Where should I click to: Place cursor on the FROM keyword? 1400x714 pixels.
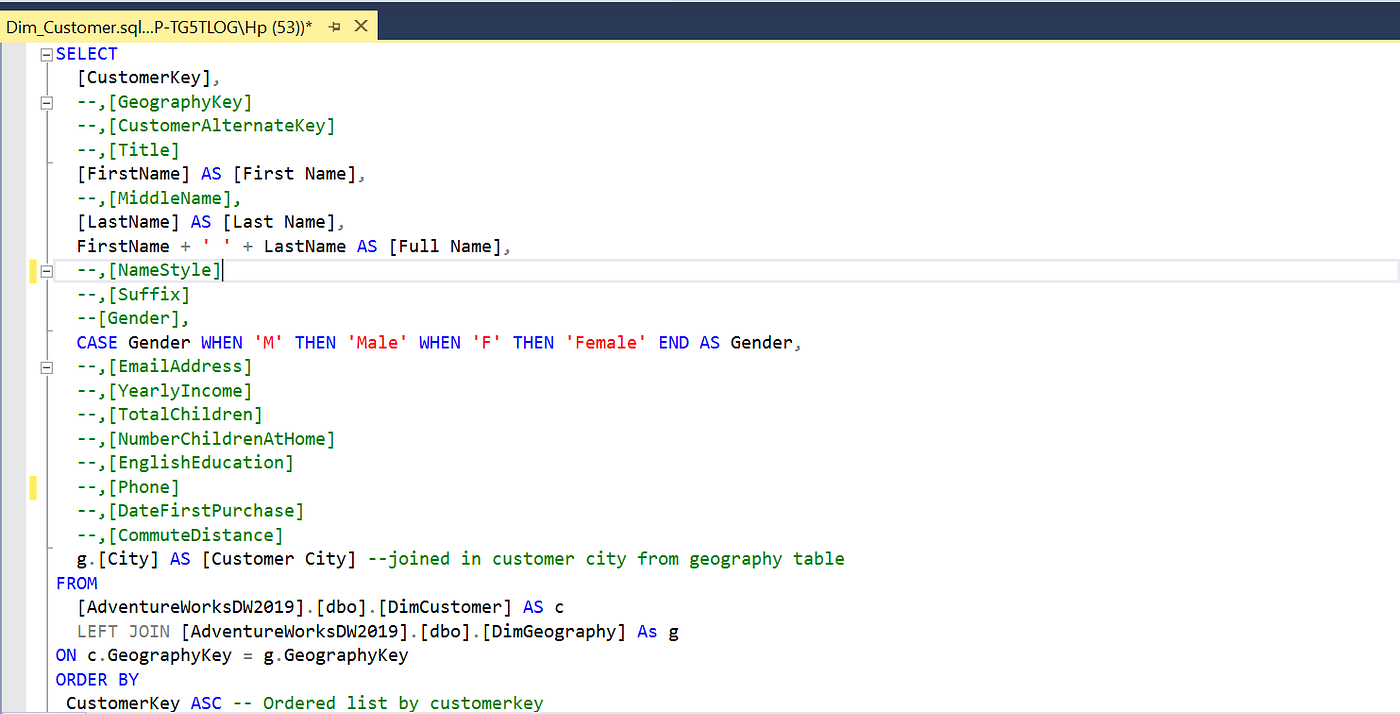[76, 582]
